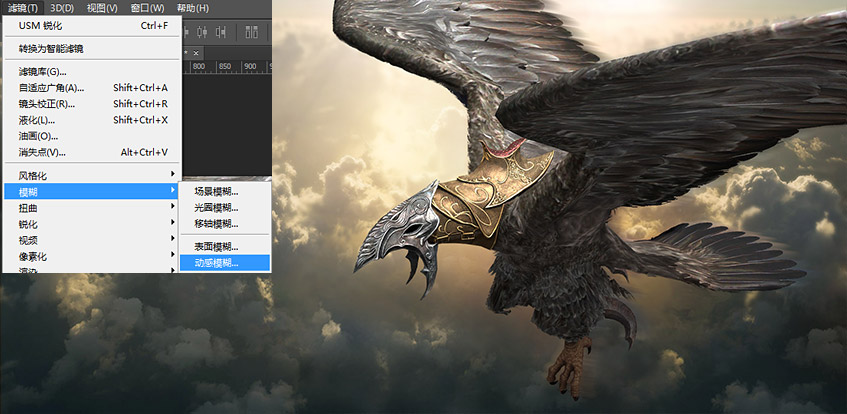Select 移轴模糊... in the blur submenu
847x414 pixels.
pos(225,223)
